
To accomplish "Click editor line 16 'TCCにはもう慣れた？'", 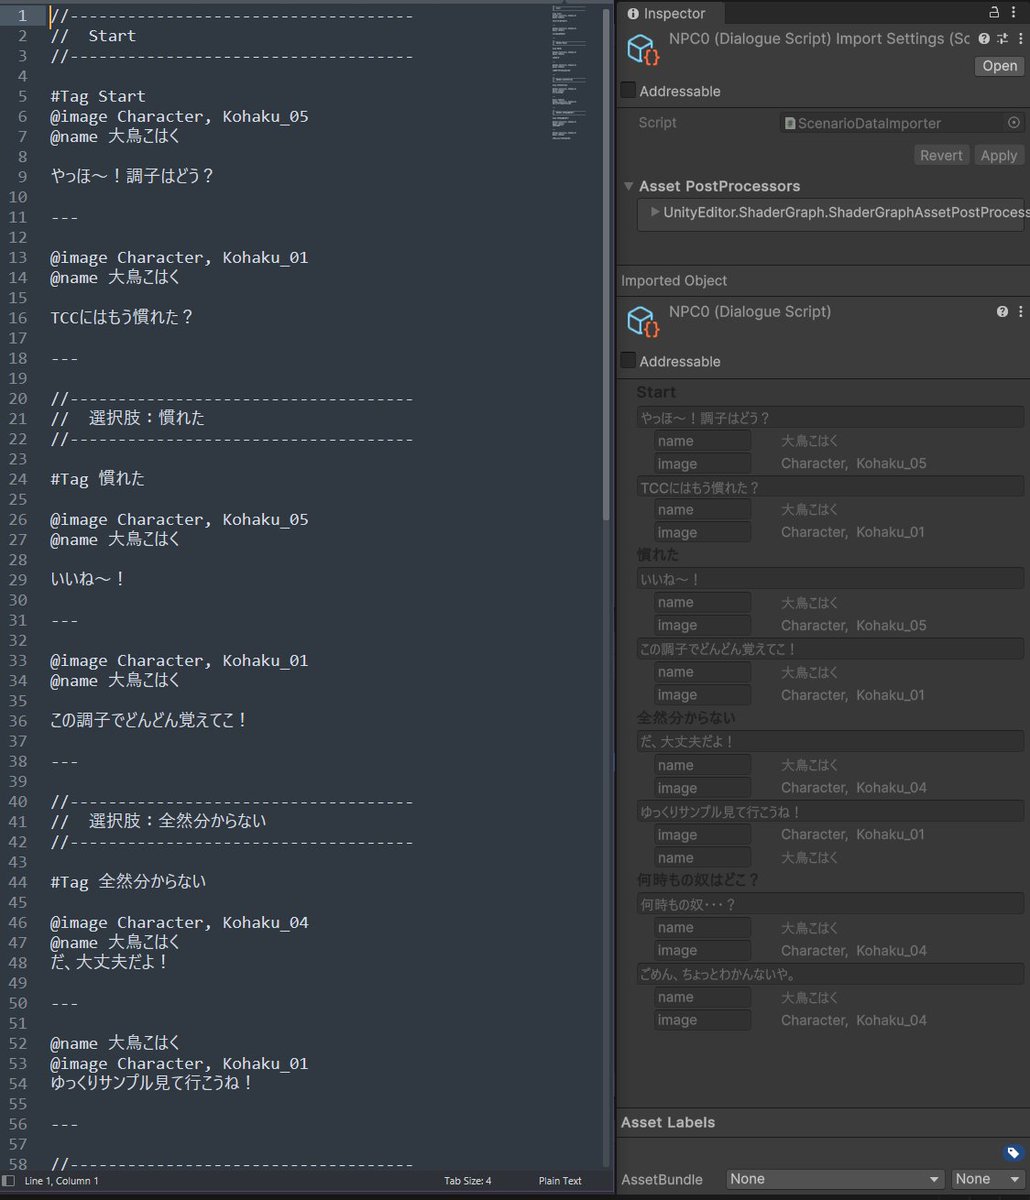I will [x=121, y=318].
